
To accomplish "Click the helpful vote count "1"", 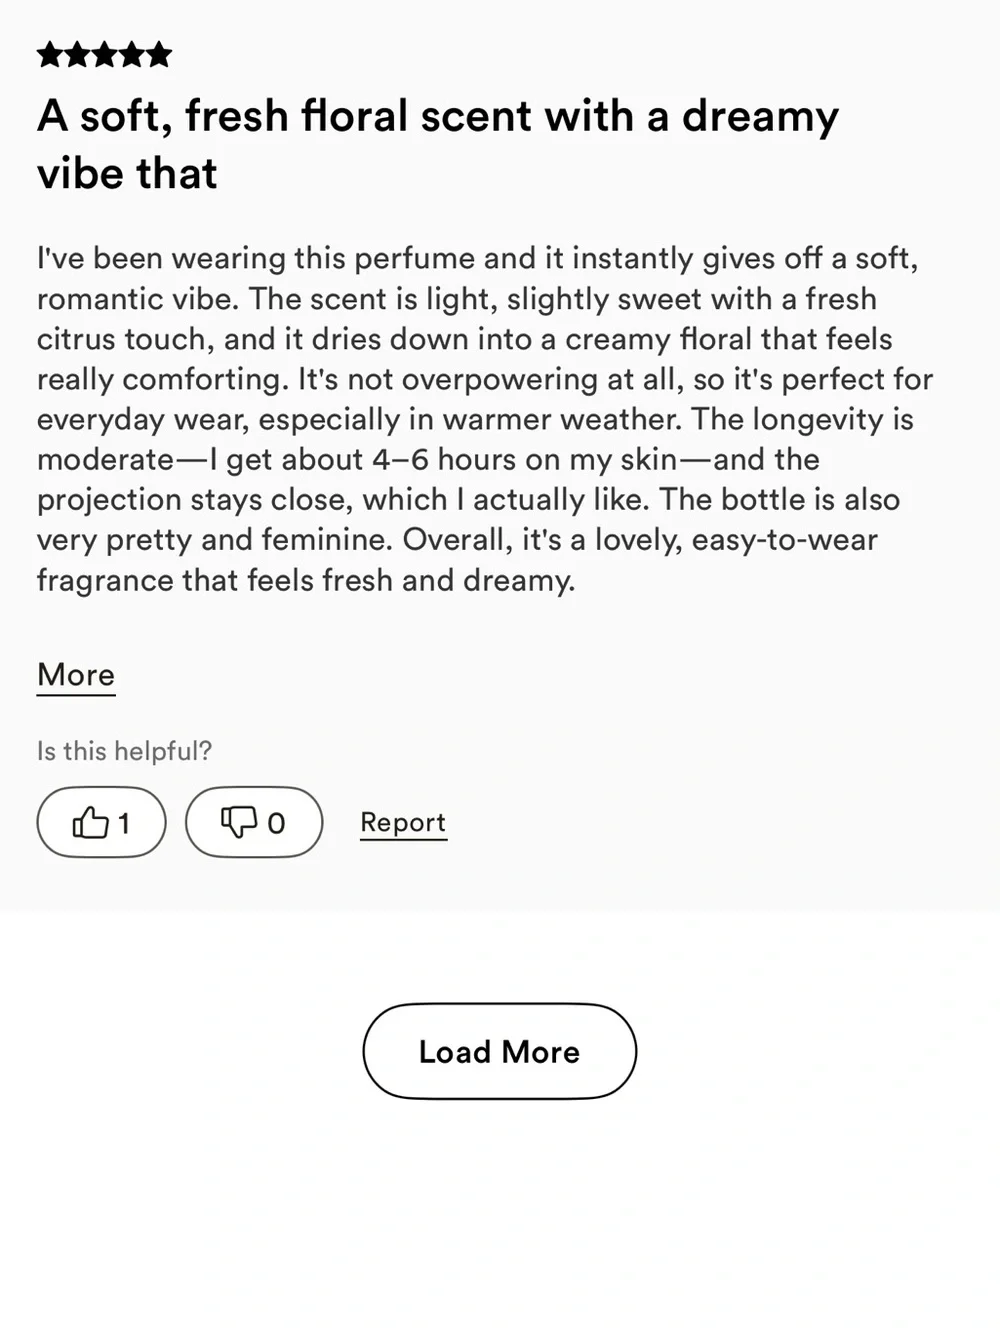I will tap(124, 823).
